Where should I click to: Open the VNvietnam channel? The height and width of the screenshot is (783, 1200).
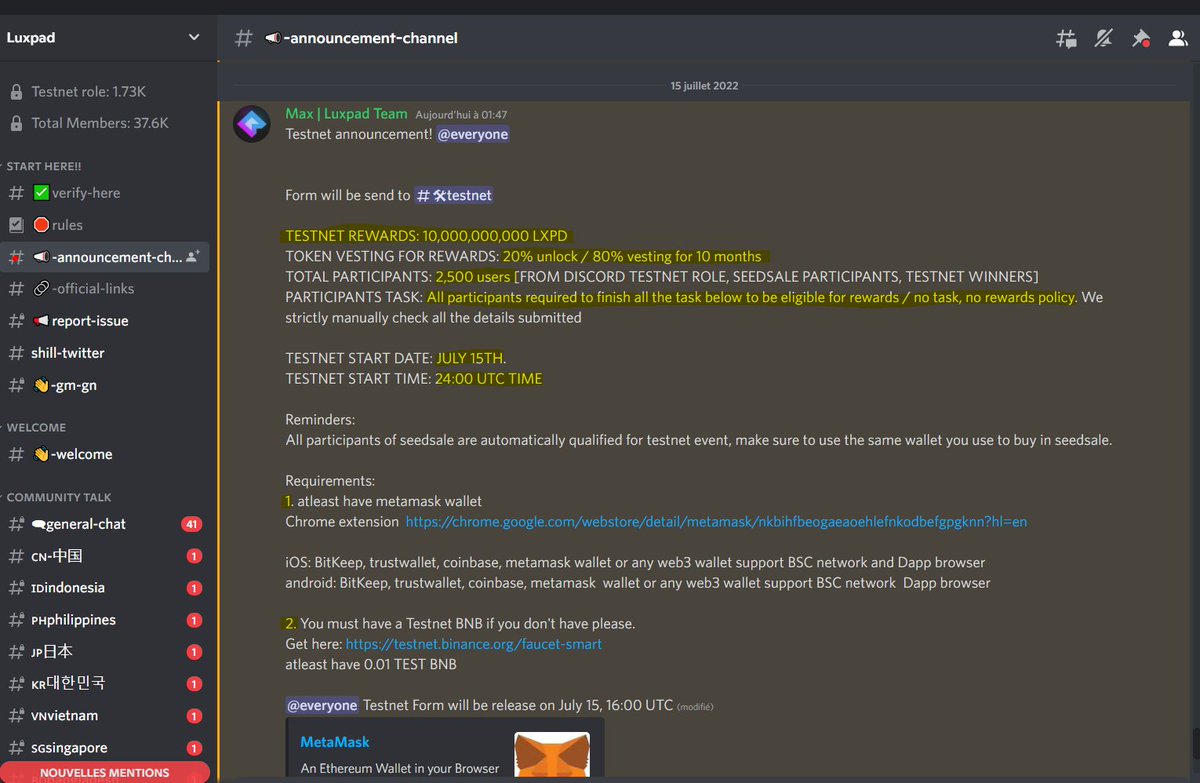coord(105,716)
